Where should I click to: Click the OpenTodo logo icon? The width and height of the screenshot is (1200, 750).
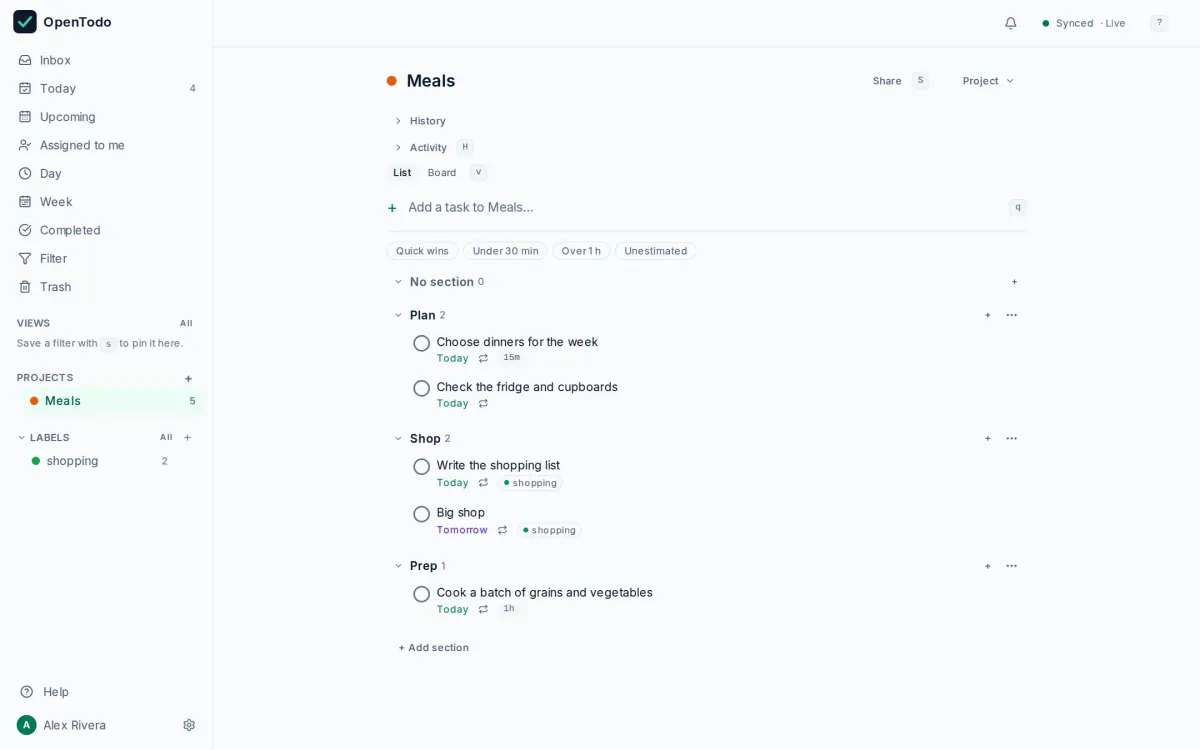tap(25, 22)
